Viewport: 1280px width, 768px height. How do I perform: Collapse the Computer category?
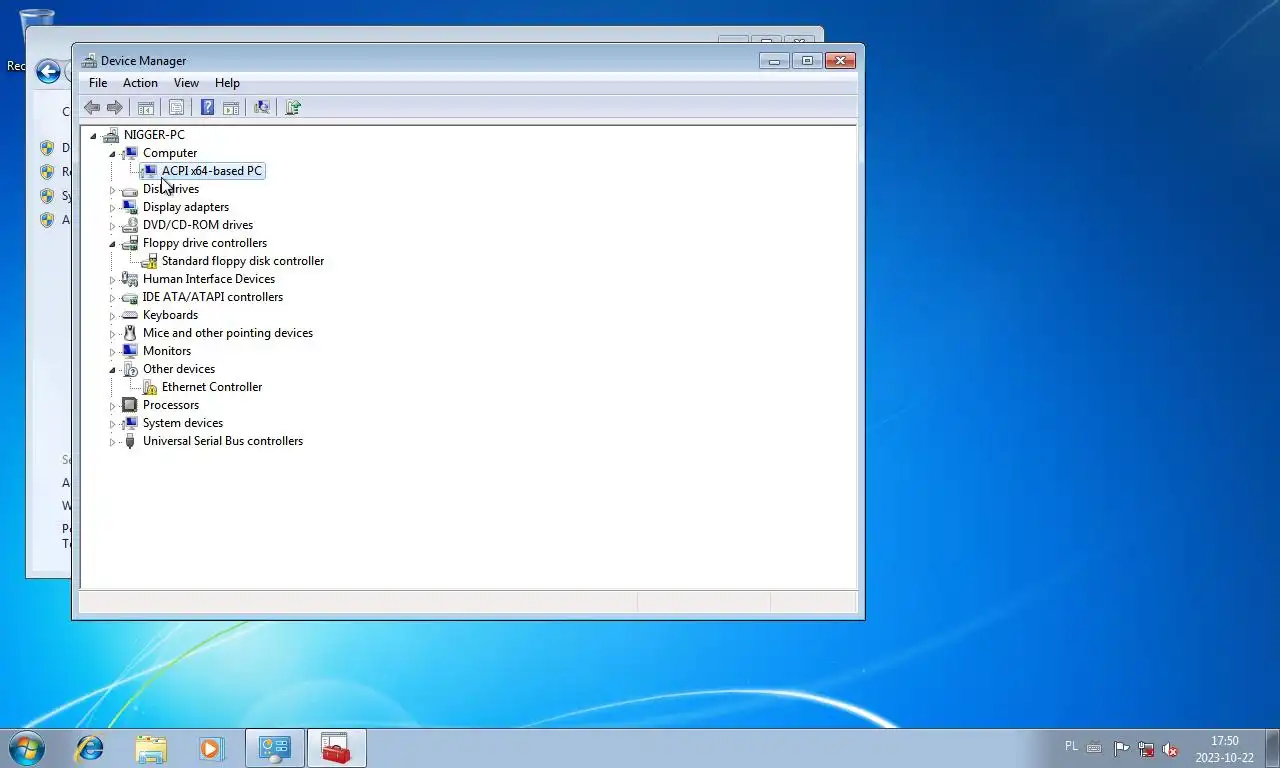tap(112, 154)
